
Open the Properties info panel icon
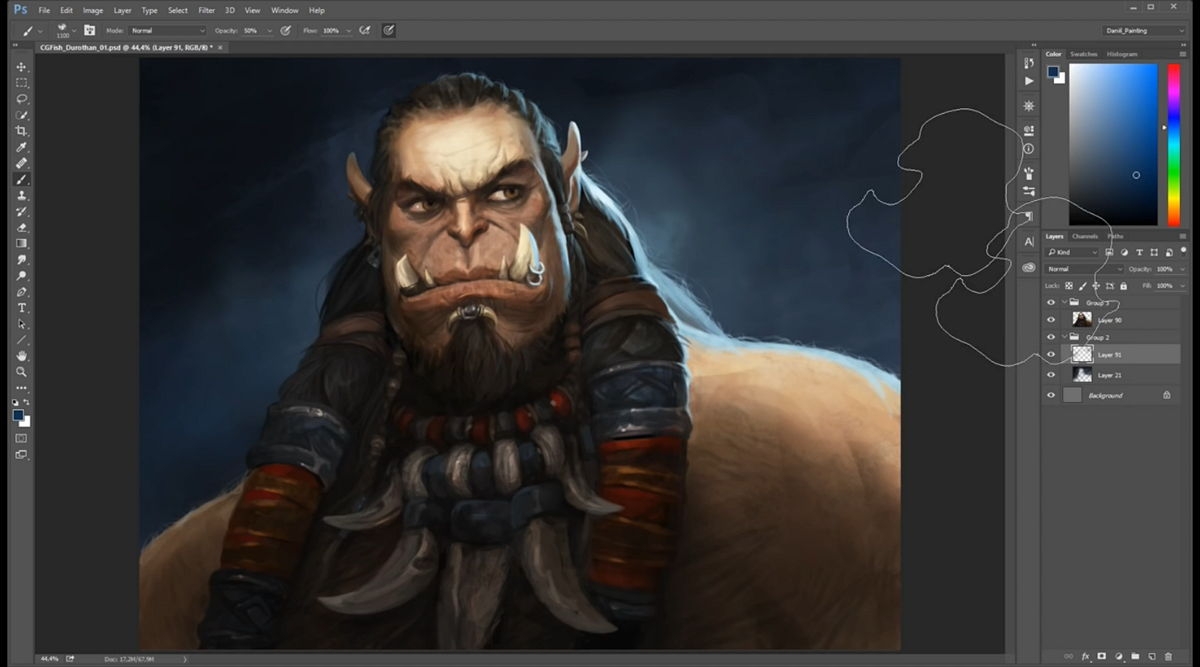click(x=1029, y=148)
